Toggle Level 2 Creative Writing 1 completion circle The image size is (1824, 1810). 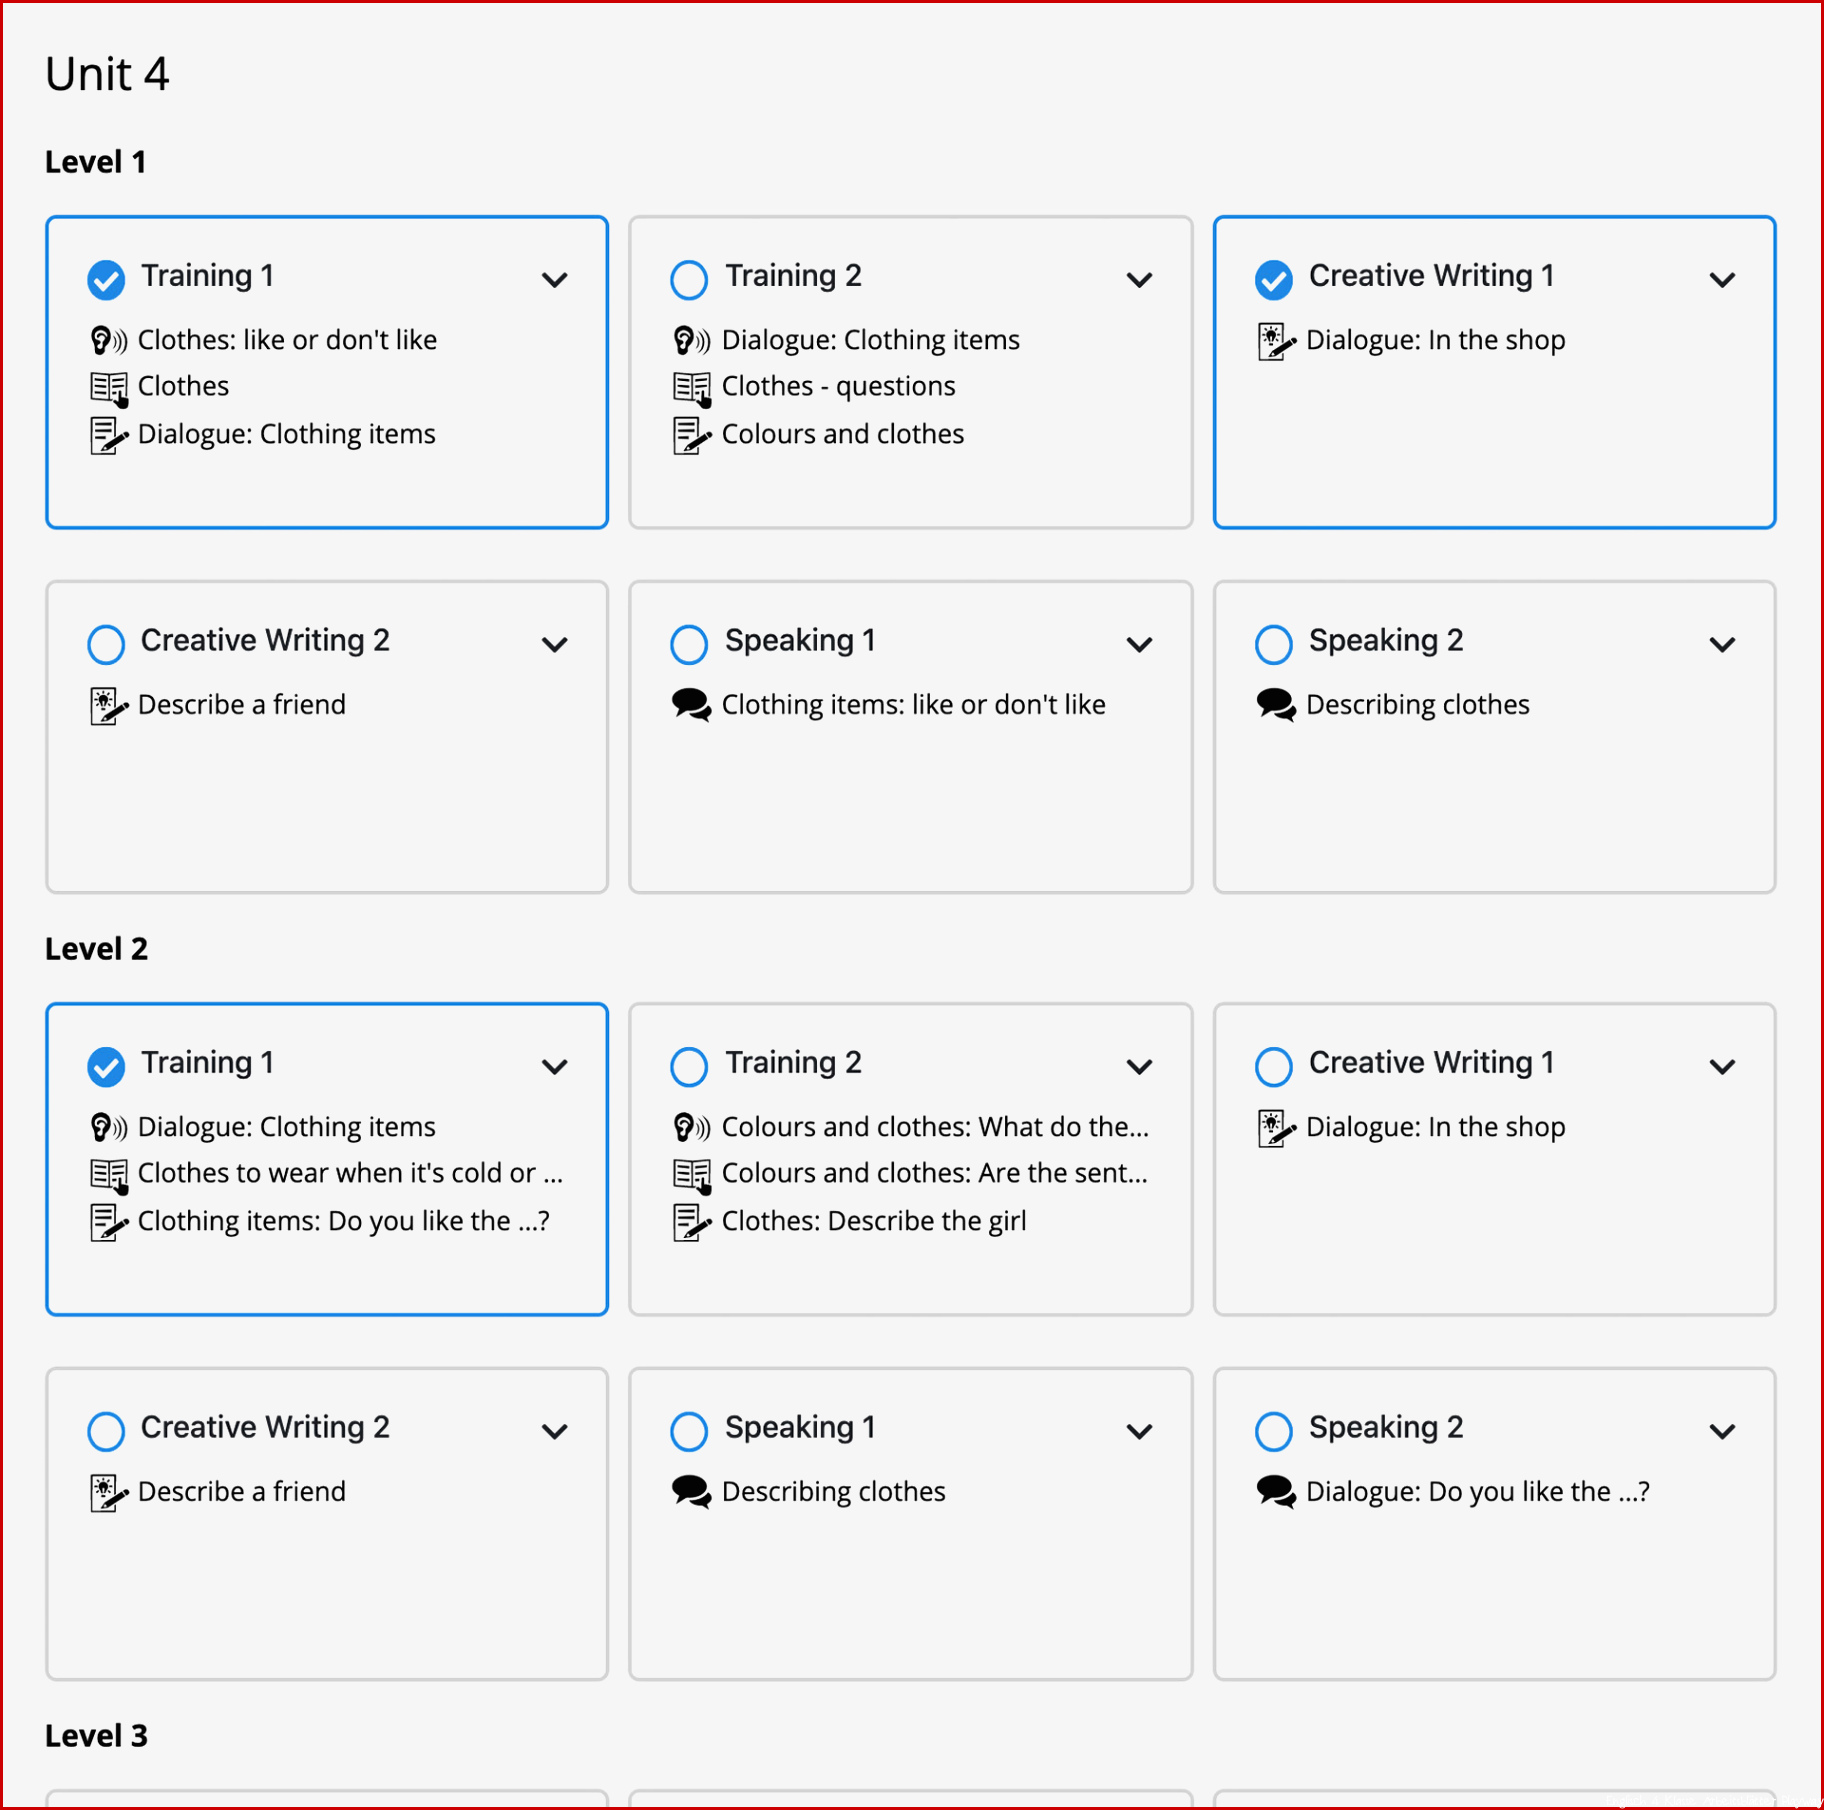pyautogui.click(x=1274, y=1066)
